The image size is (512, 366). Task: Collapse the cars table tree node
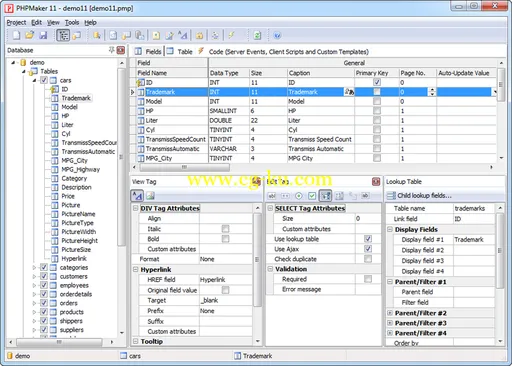pos(34,80)
